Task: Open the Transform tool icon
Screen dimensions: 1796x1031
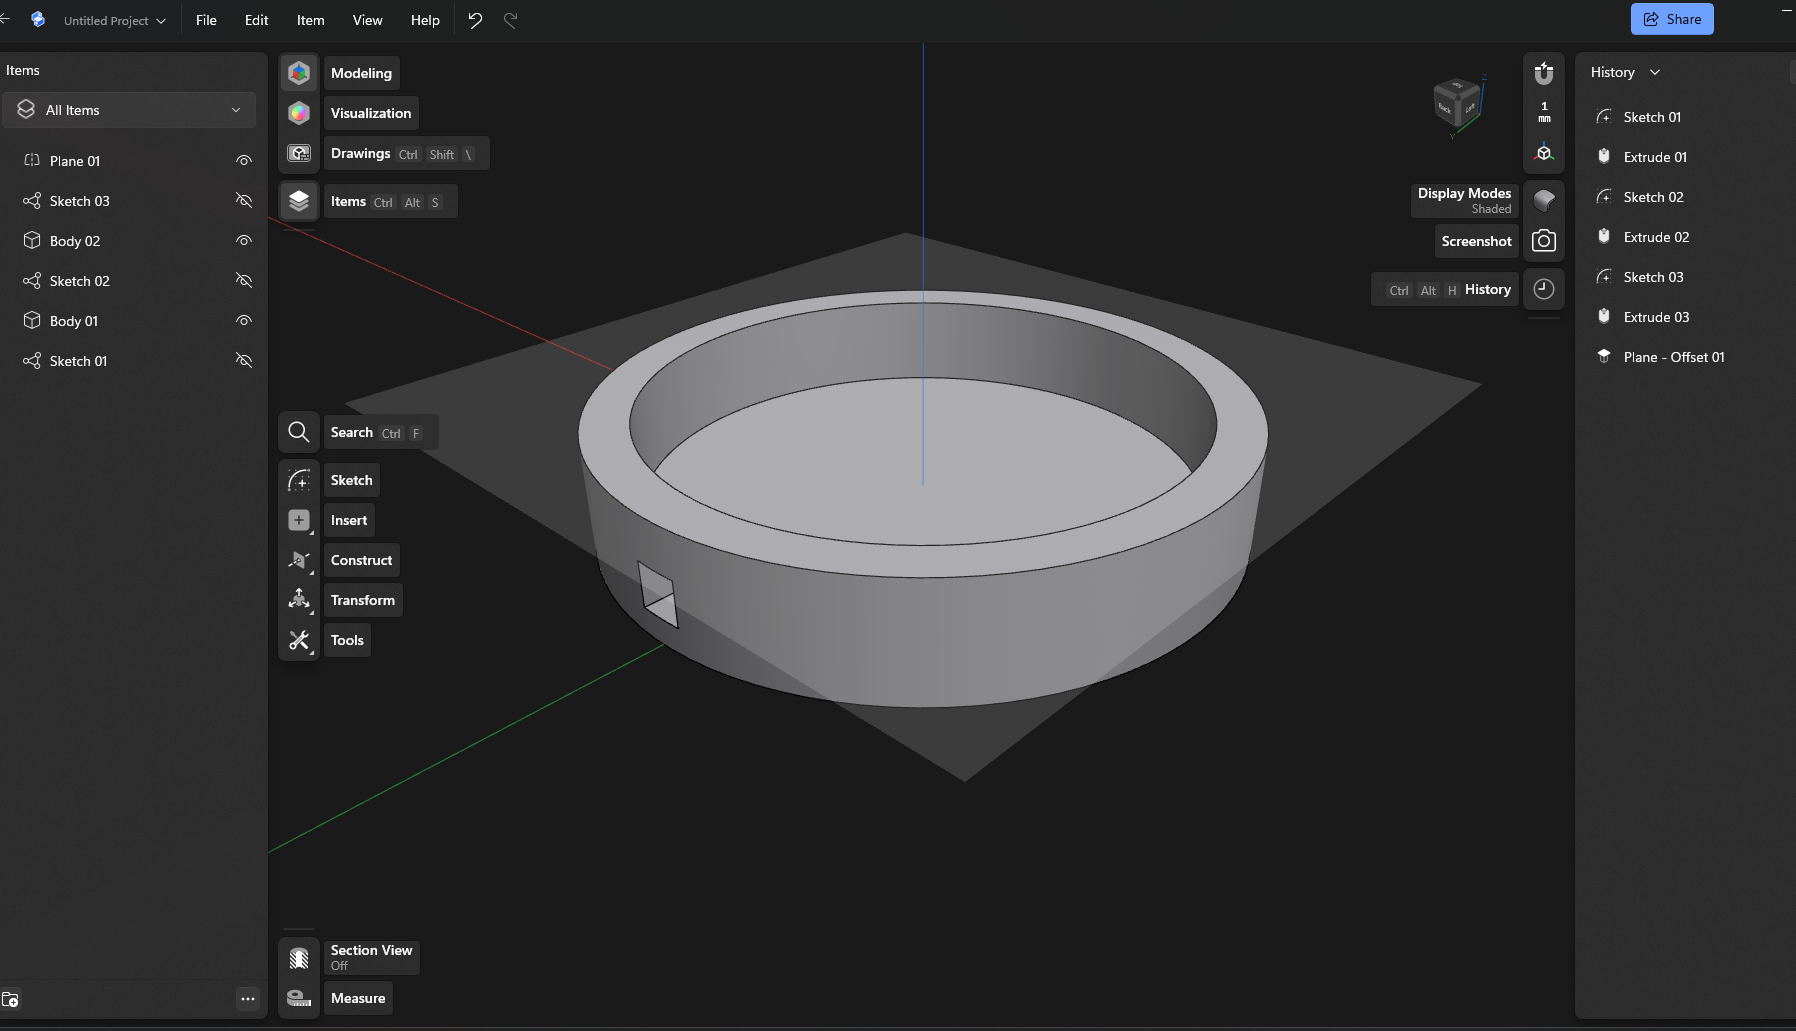Action: pos(299,600)
